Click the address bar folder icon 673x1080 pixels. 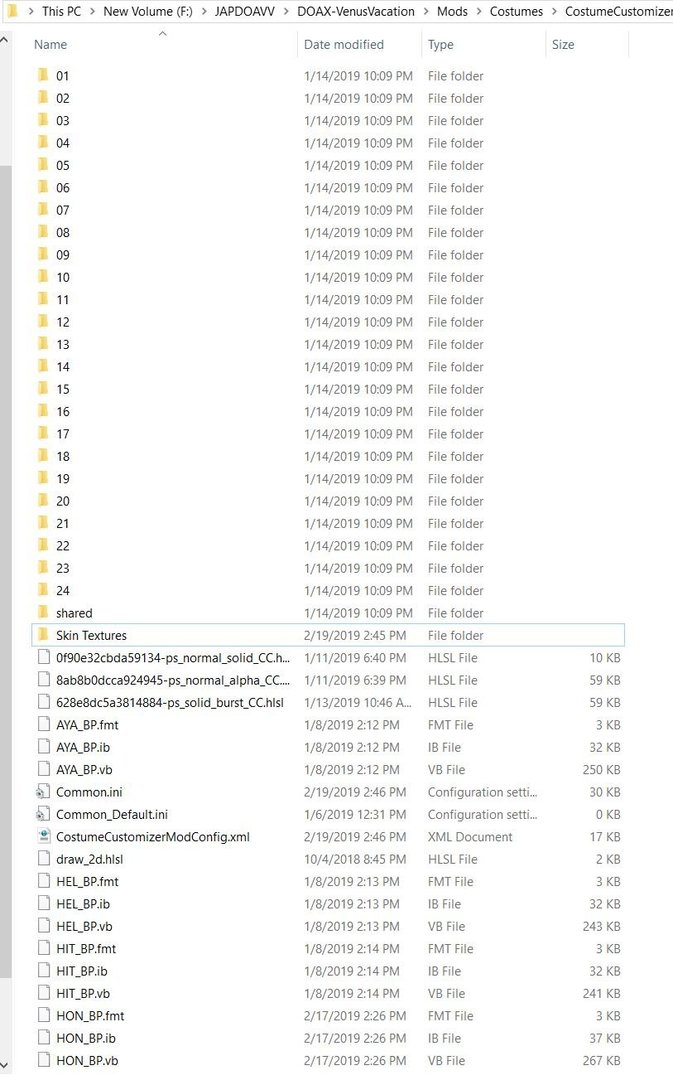12,11
